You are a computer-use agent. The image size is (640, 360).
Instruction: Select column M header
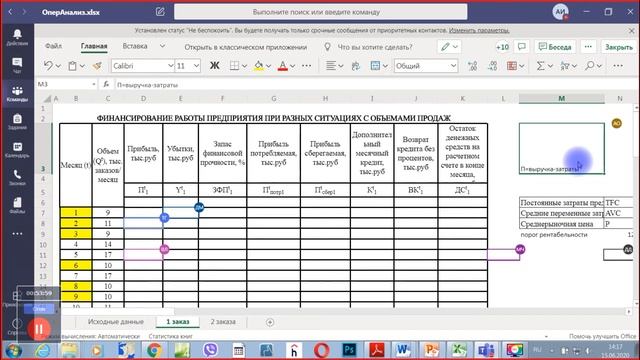[561, 98]
